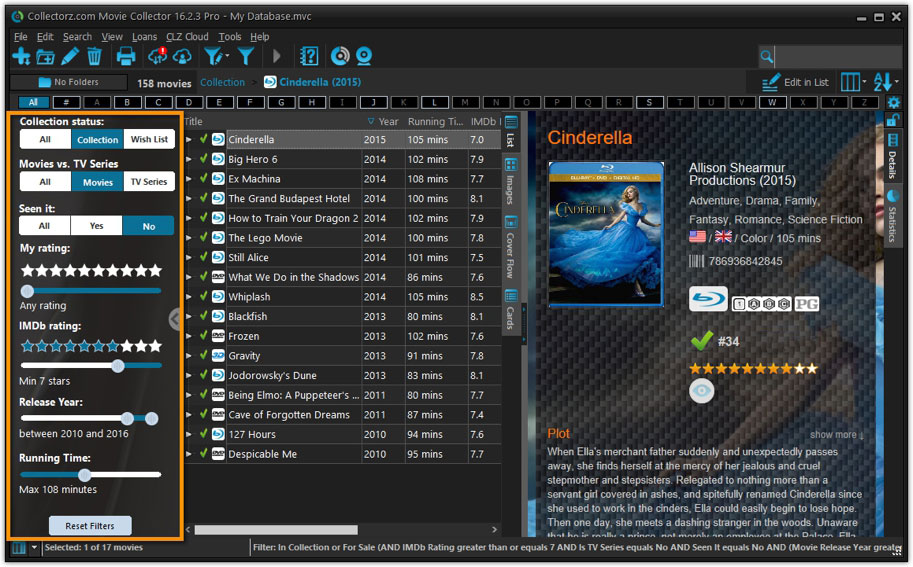Click the Cinderella cover thumbnail
Viewport: 913px width, 567px height.
tap(606, 234)
